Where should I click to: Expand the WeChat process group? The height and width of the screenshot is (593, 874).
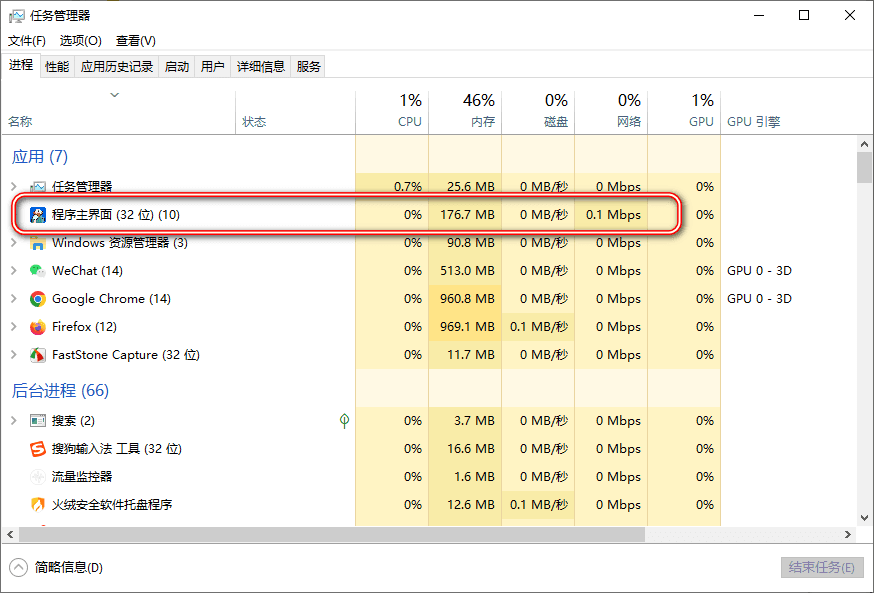pos(13,271)
